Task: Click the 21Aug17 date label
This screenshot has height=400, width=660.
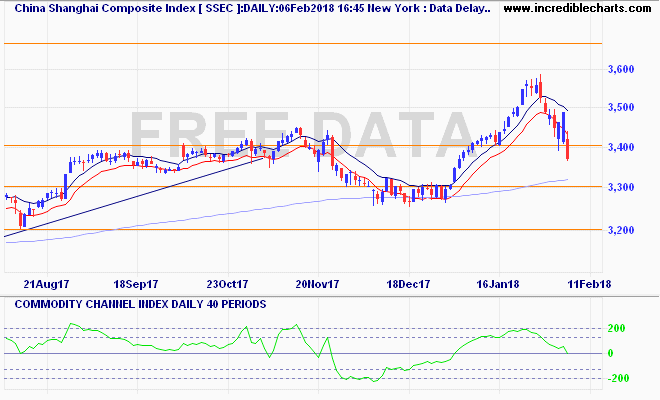Action: click(46, 284)
